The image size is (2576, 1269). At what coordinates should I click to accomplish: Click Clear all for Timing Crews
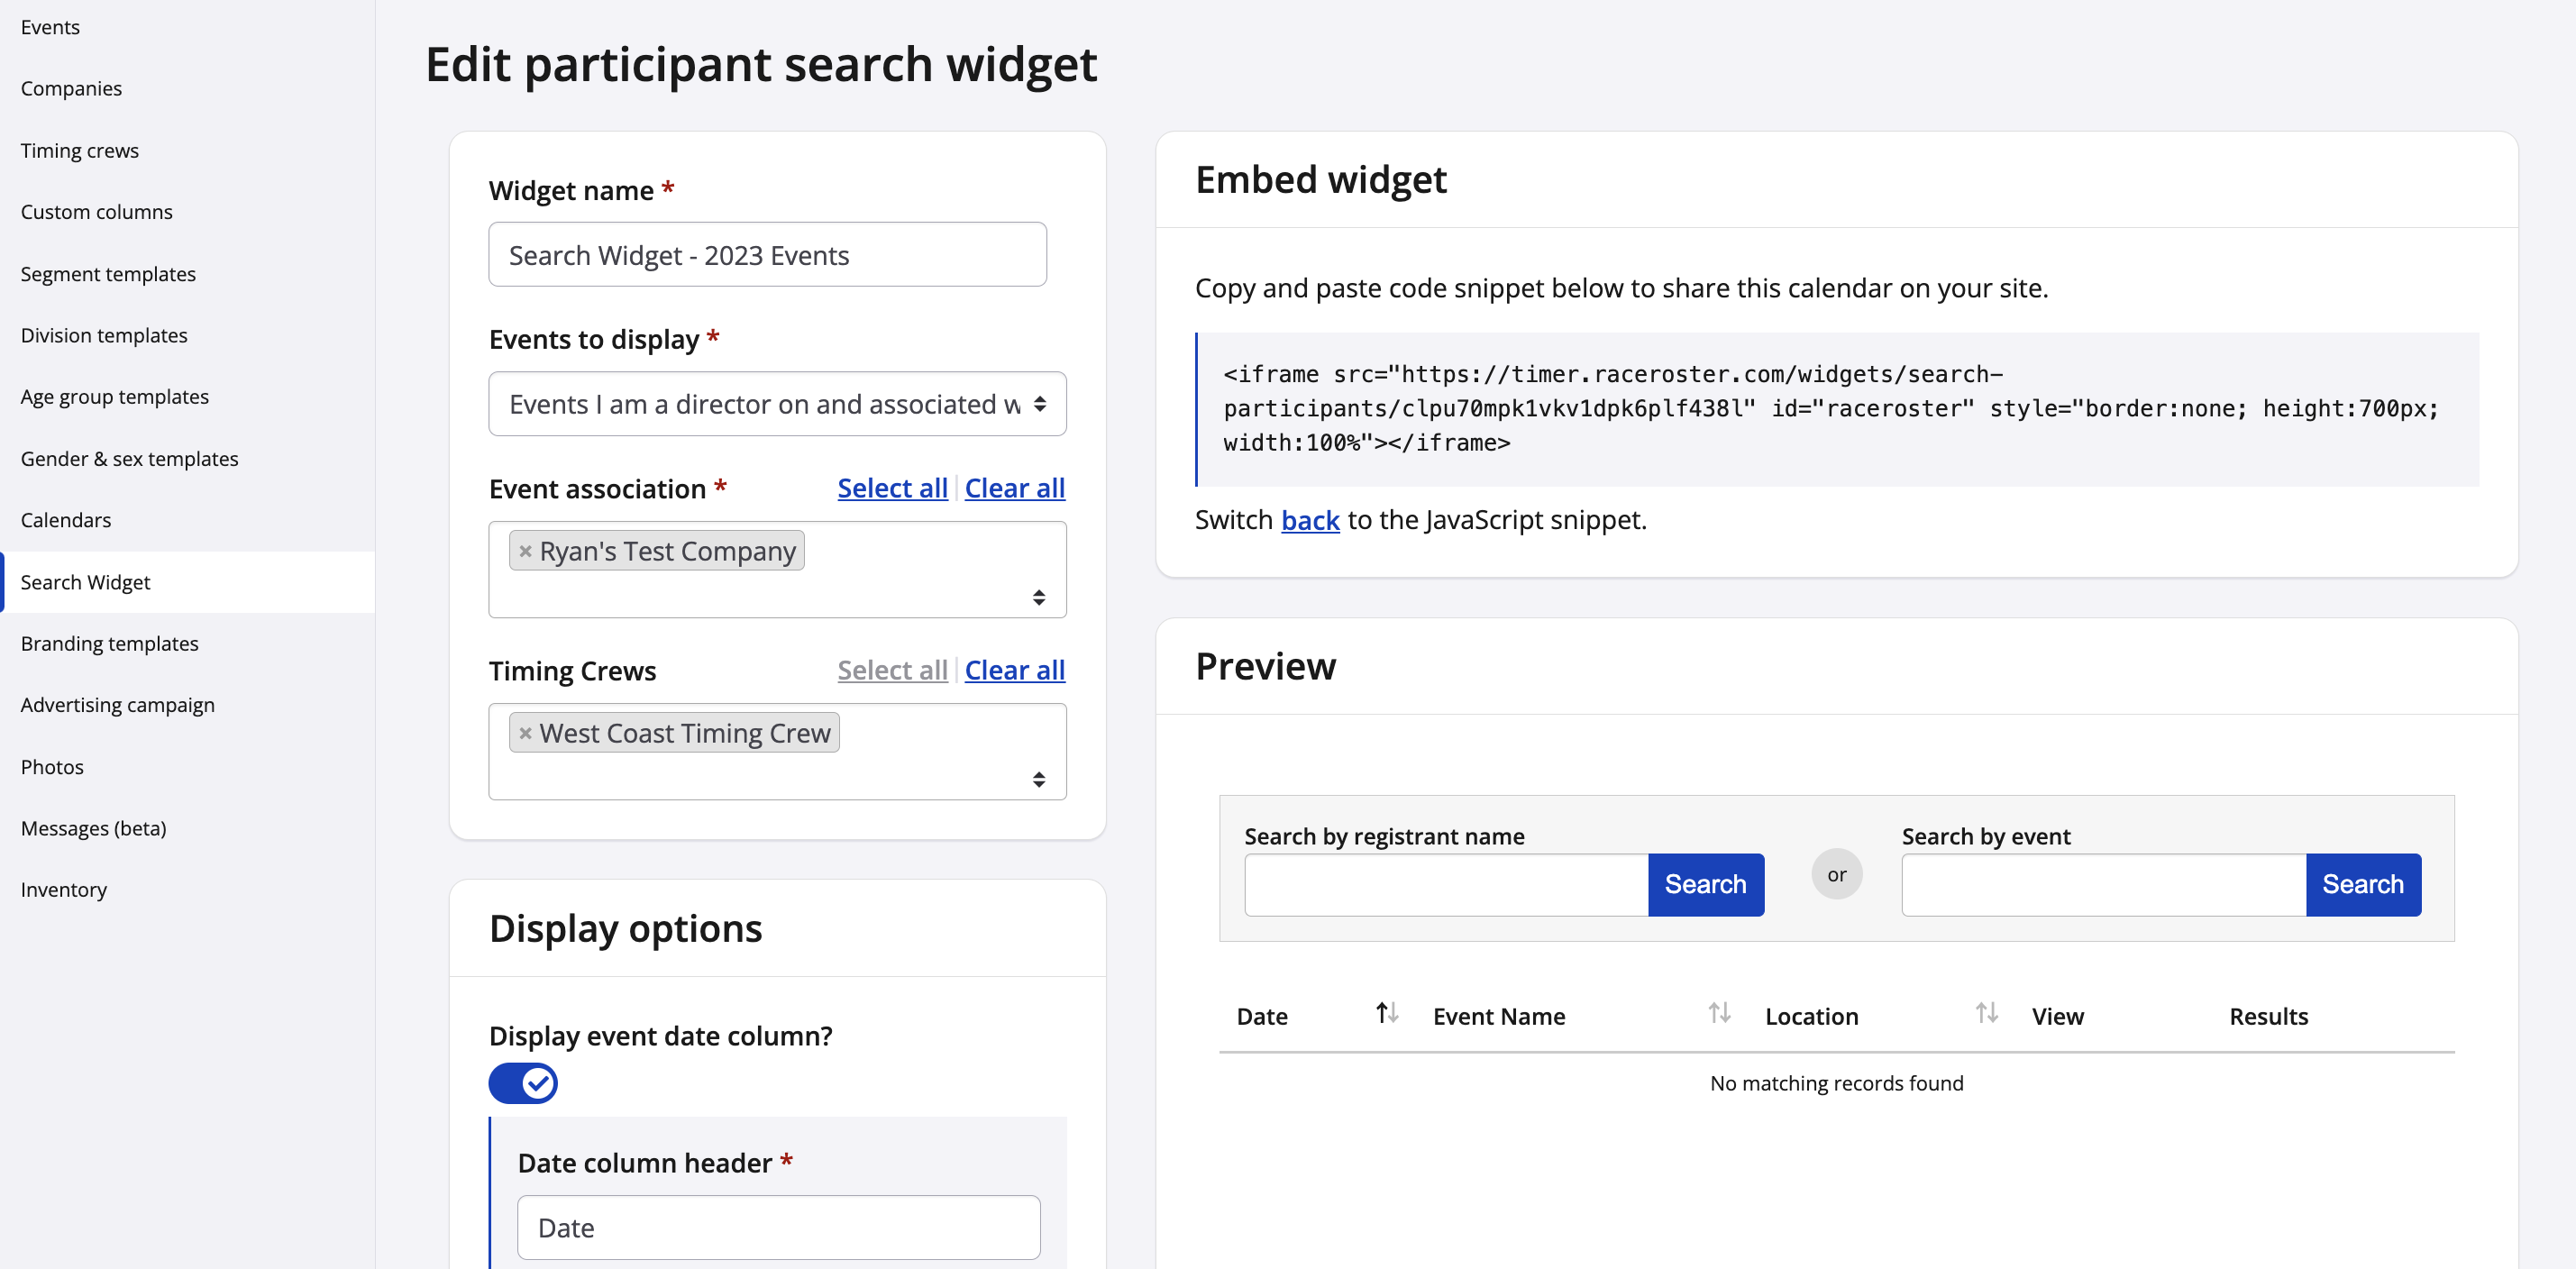click(x=1014, y=670)
